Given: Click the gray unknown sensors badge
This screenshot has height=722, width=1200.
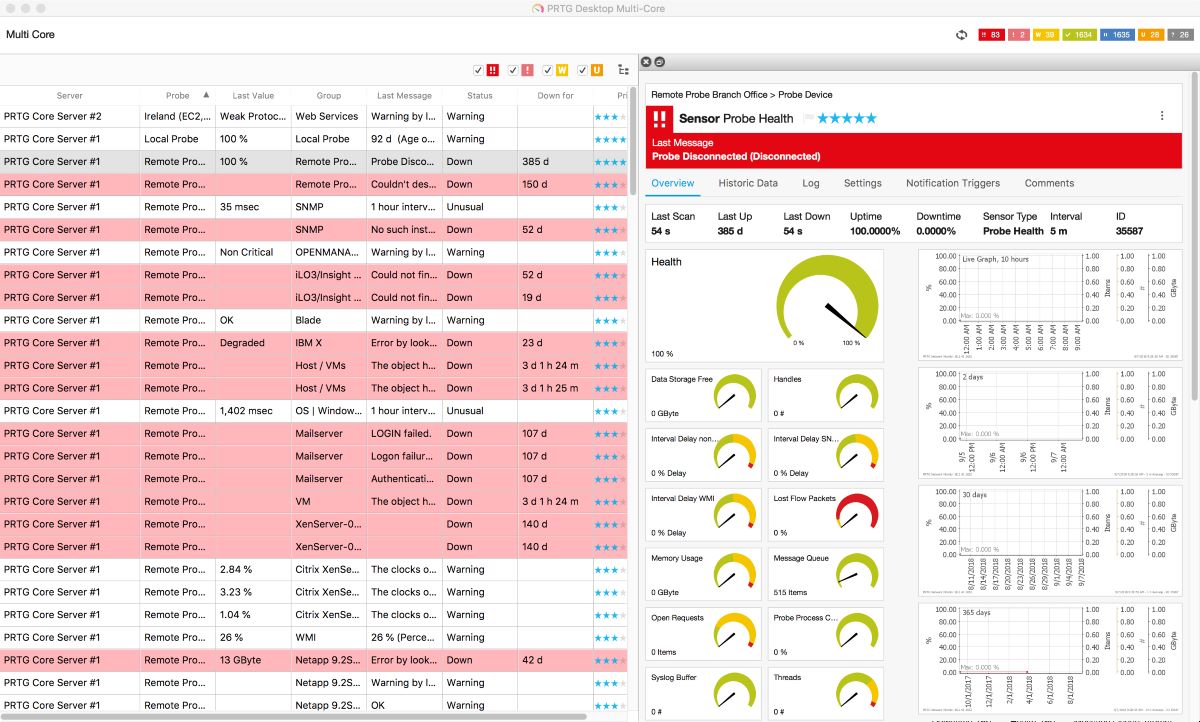Looking at the screenshot, I should [x=1181, y=33].
